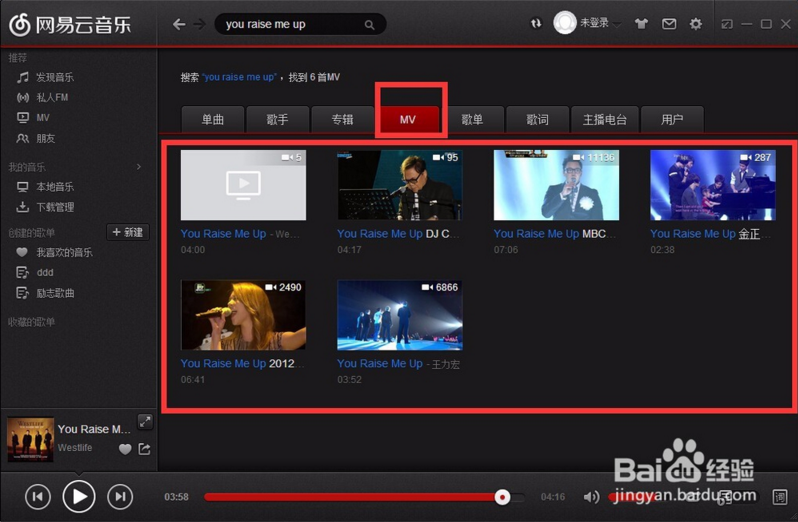This screenshot has height=522, width=798.
Task: Switch to the 歌单 tab
Action: tap(472, 120)
